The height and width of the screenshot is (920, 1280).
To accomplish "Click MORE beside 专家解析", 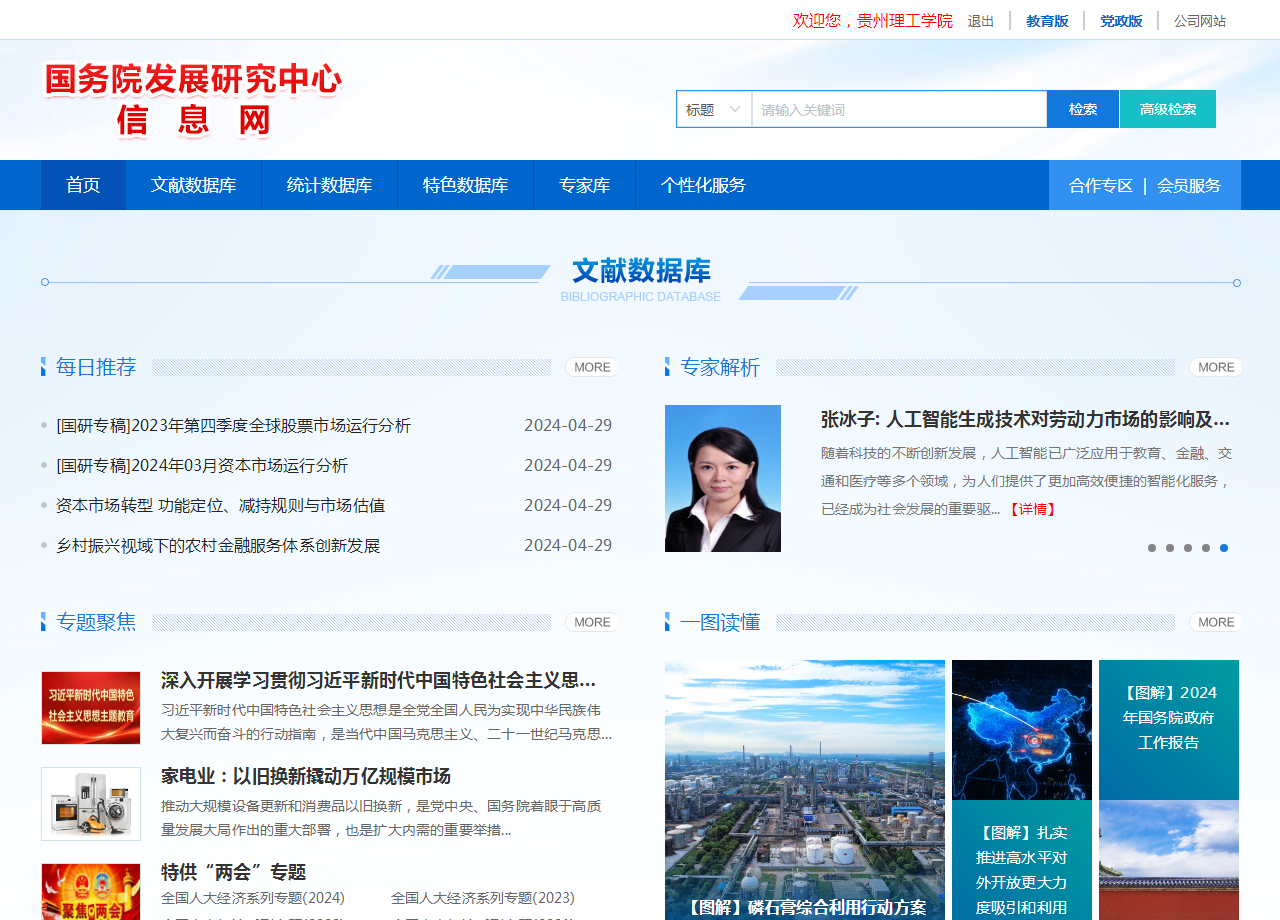I will click(x=1216, y=367).
